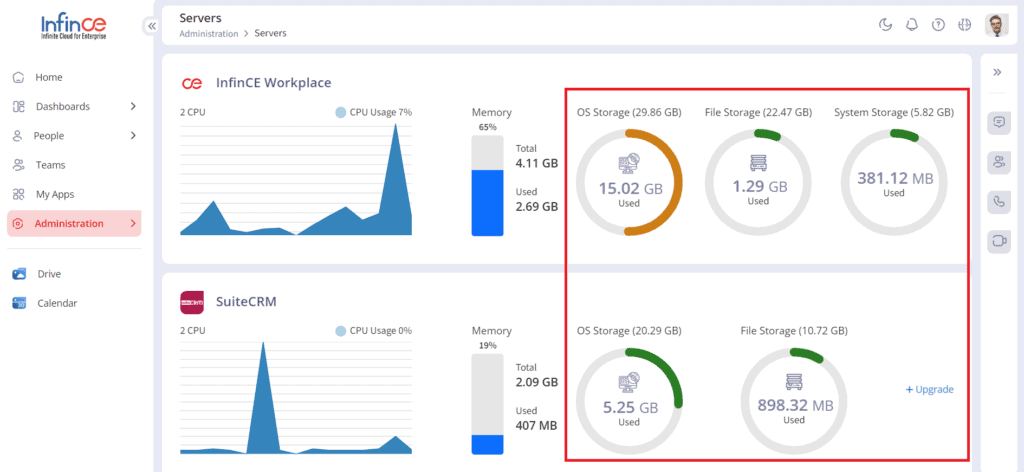
Task: Click the 65% memory bar of InfinCE Workplace
Action: coord(487,185)
